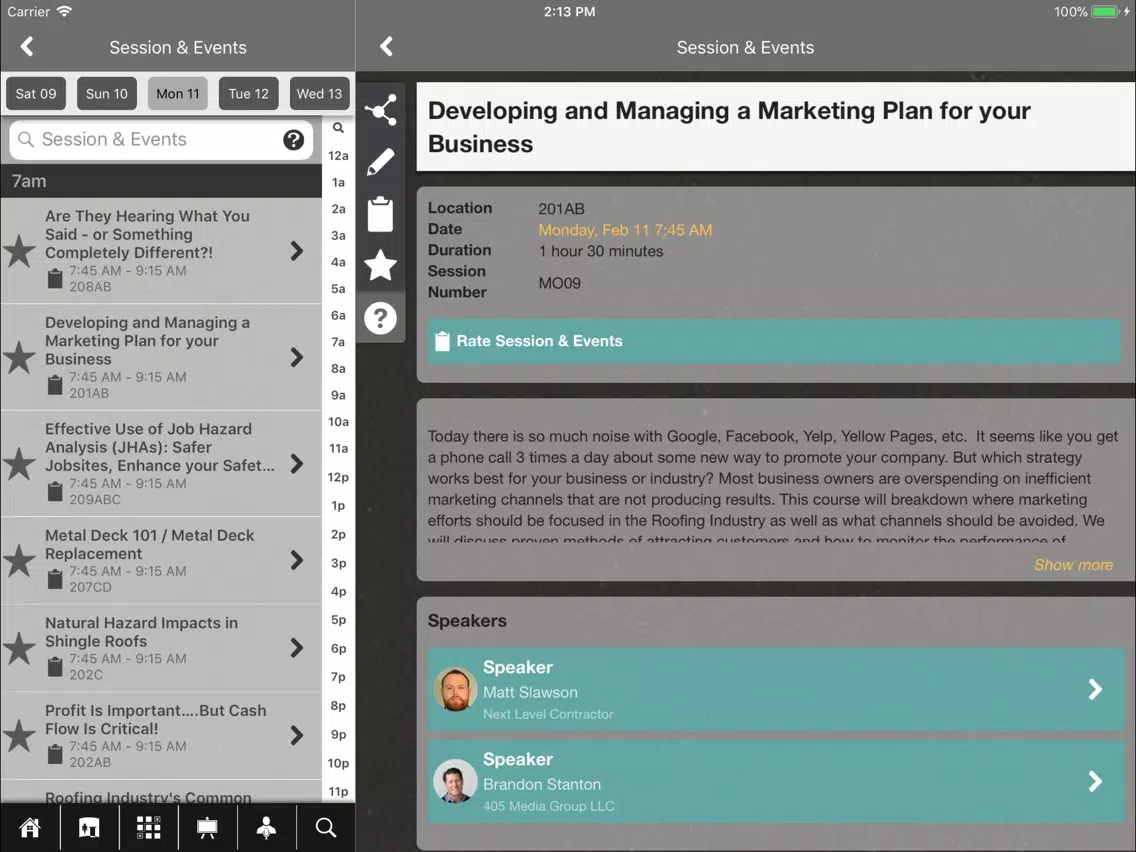The image size is (1136, 852).
Task: Tap the share icon in the side toolbar
Action: click(x=380, y=111)
